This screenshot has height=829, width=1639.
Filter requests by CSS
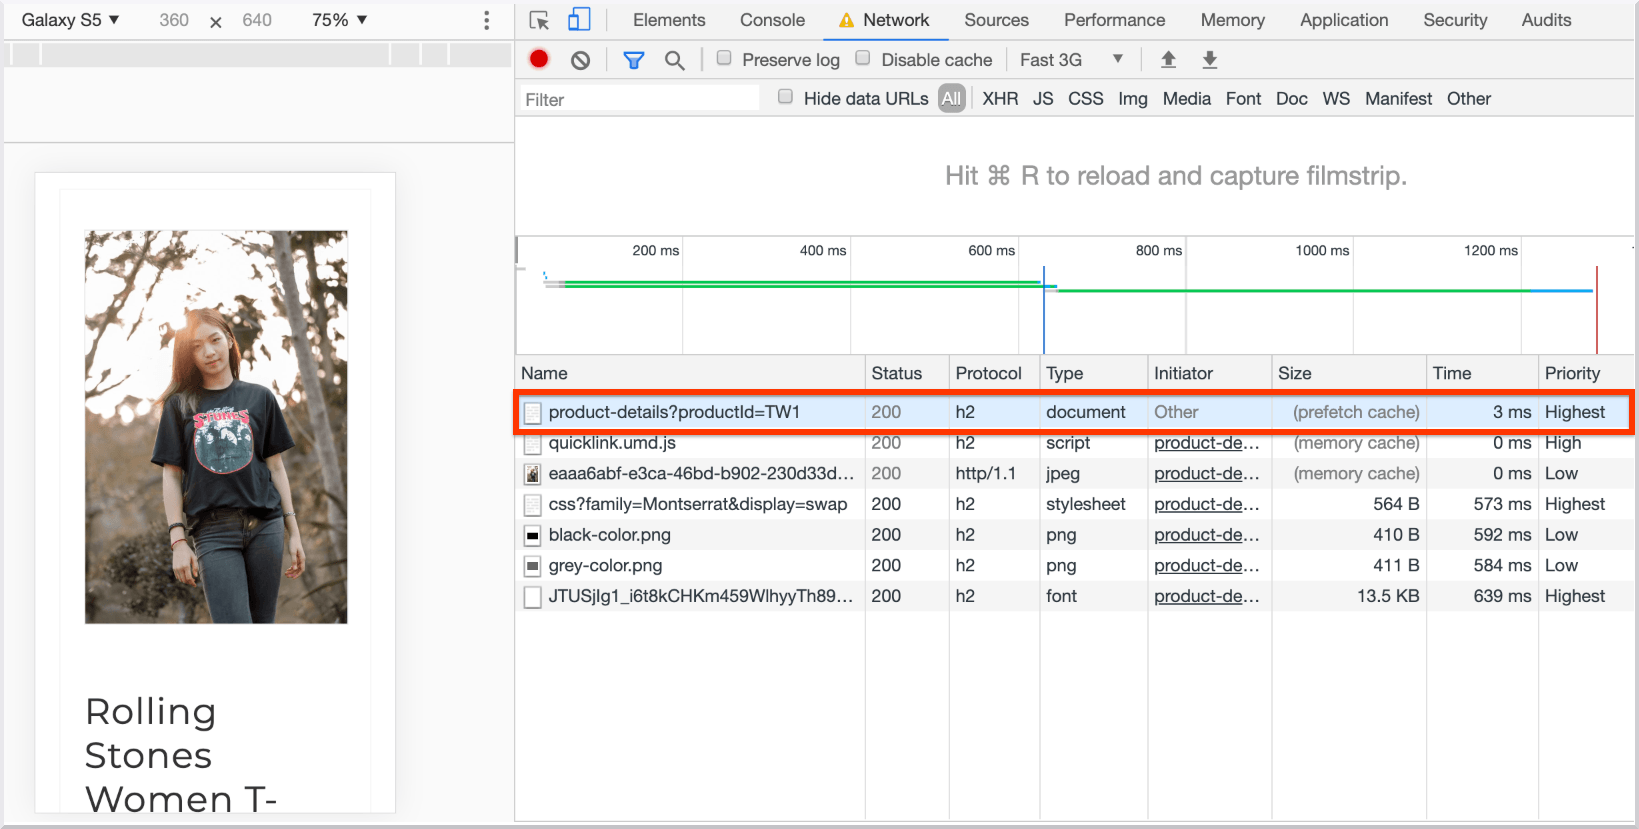pos(1086,98)
